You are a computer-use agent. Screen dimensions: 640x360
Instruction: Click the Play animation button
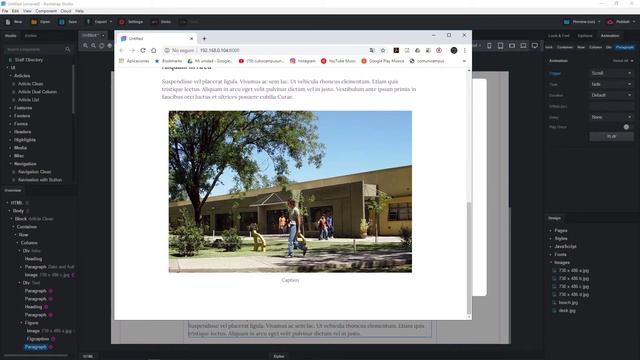pyautogui.click(x=611, y=136)
